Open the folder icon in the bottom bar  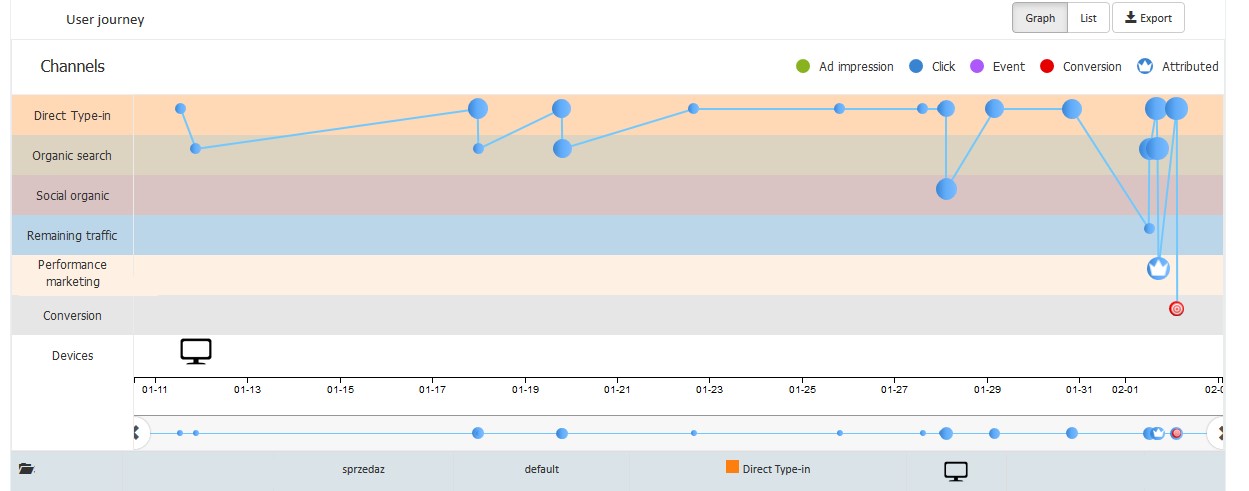pyautogui.click(x=26, y=468)
